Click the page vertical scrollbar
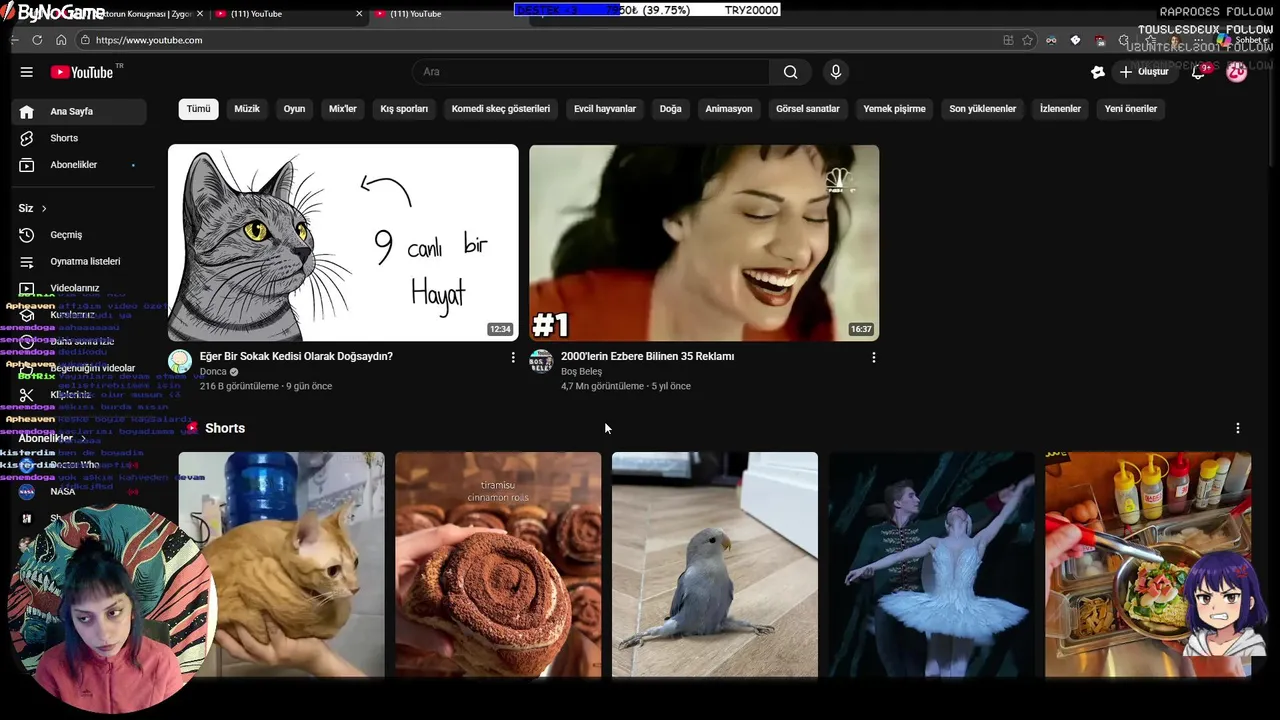Screen dimensions: 1280x720 click(x=1274, y=110)
